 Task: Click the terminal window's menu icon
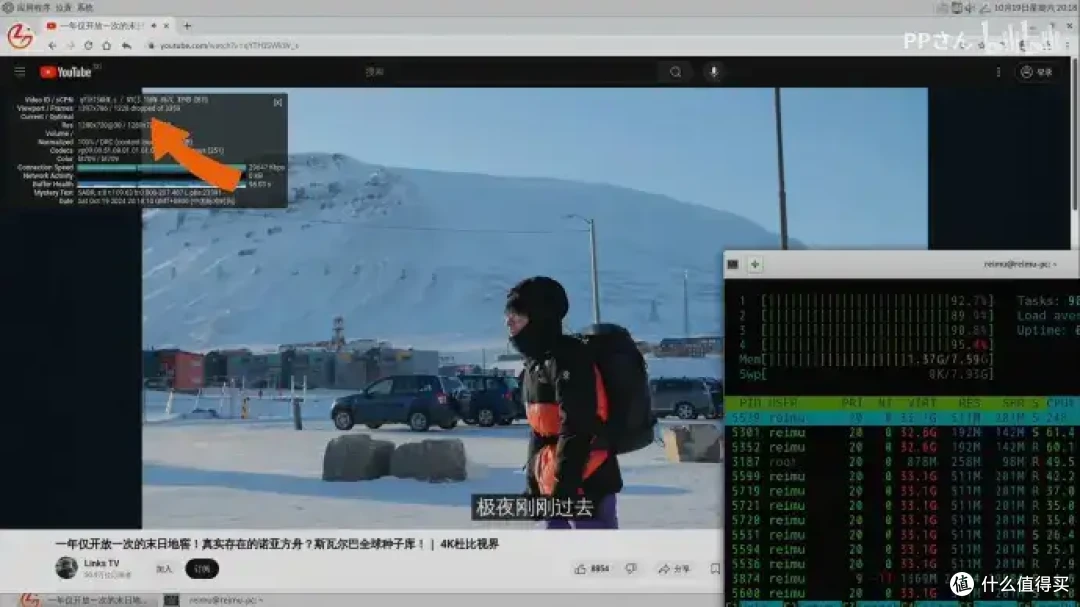pyautogui.click(x=733, y=265)
